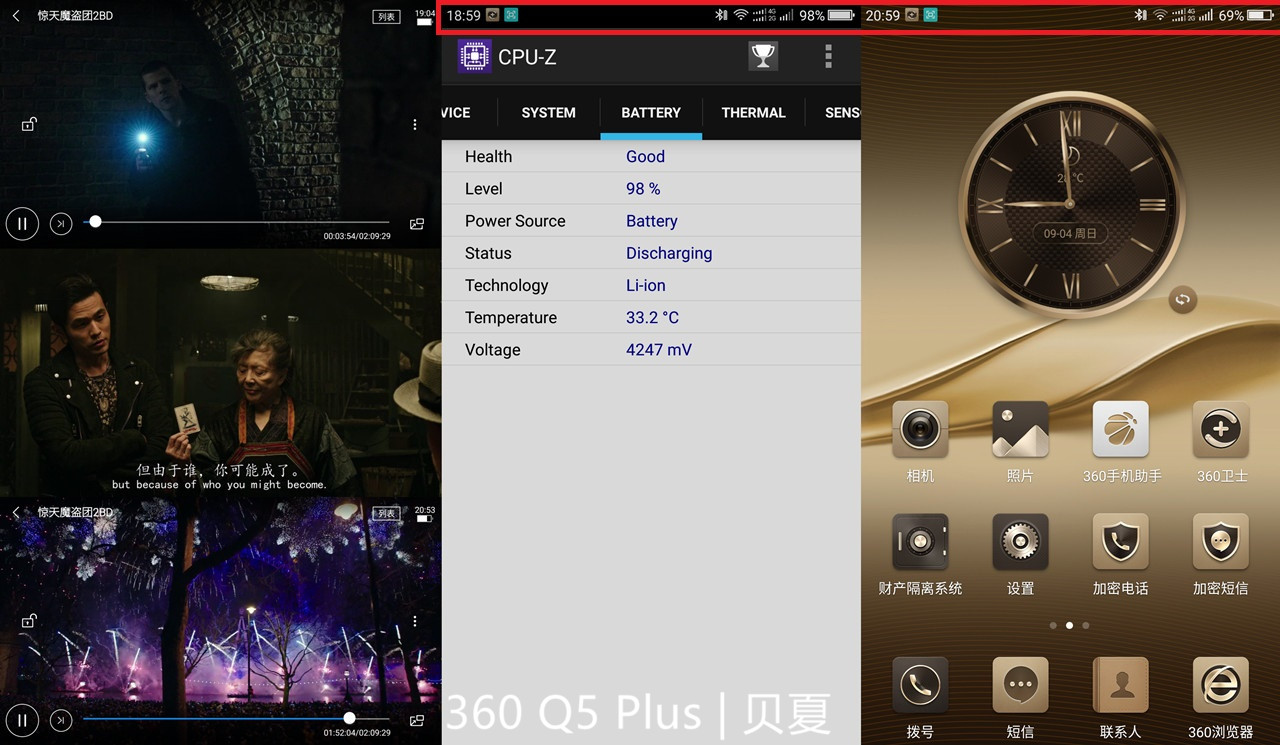Click the CPU-Z app logo
This screenshot has width=1280, height=745.
[x=474, y=56]
